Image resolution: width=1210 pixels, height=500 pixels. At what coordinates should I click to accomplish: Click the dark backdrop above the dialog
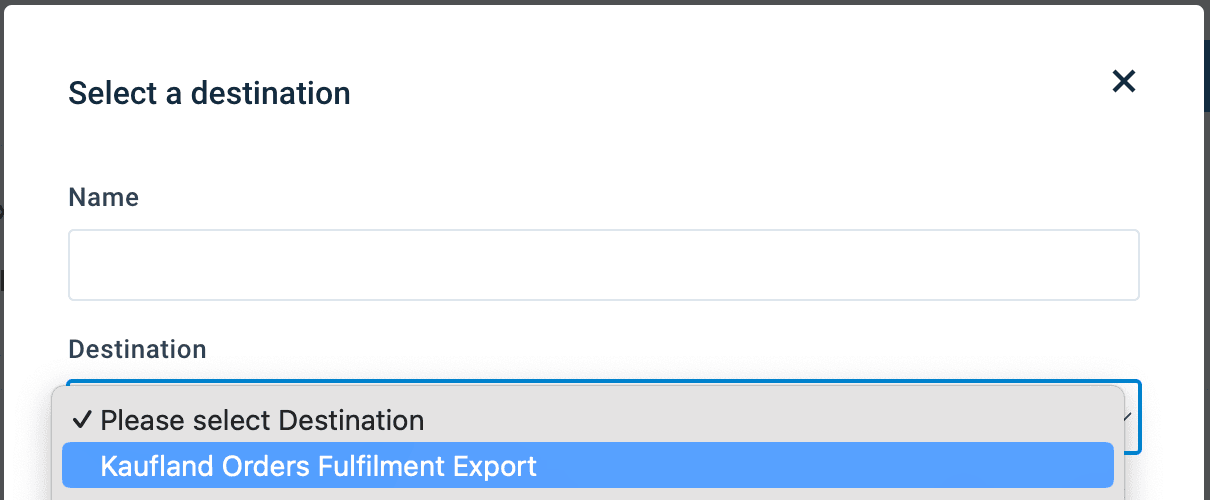pyautogui.click(x=600, y=2)
